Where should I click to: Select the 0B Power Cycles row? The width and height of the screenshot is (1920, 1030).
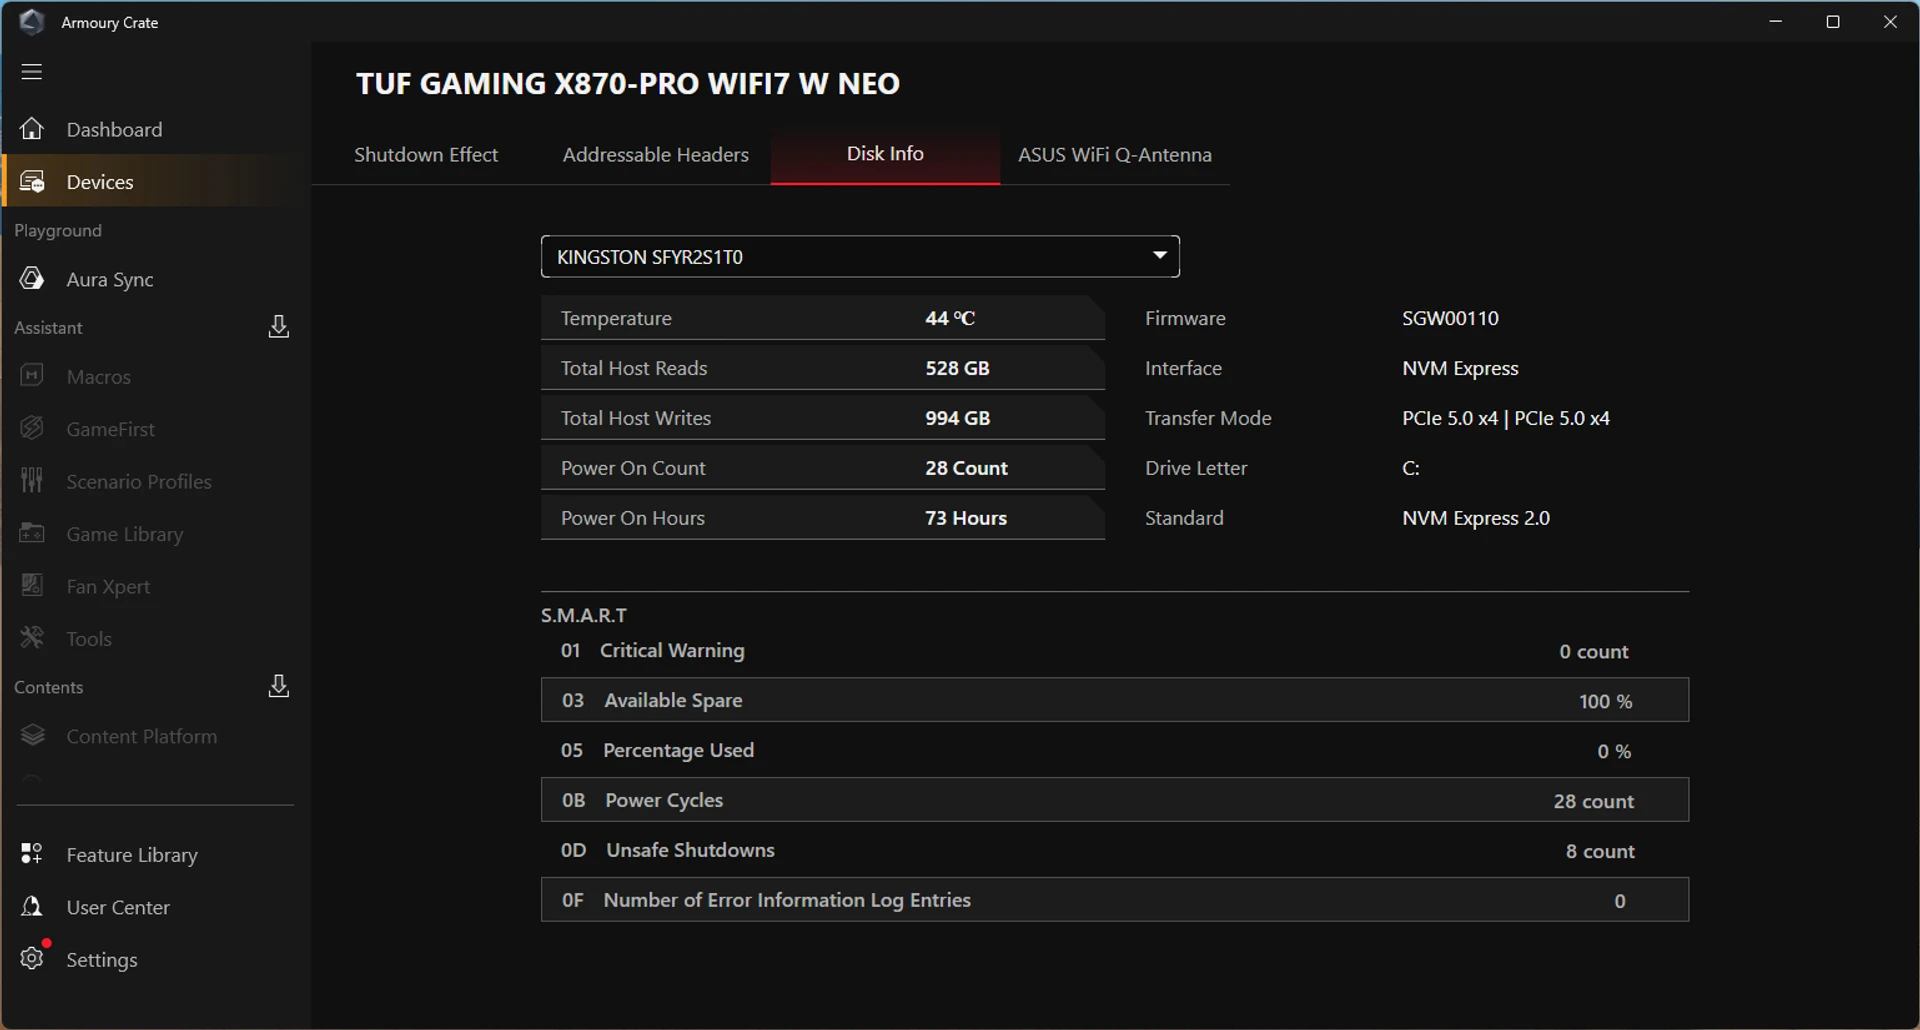pyautogui.click(x=1115, y=800)
